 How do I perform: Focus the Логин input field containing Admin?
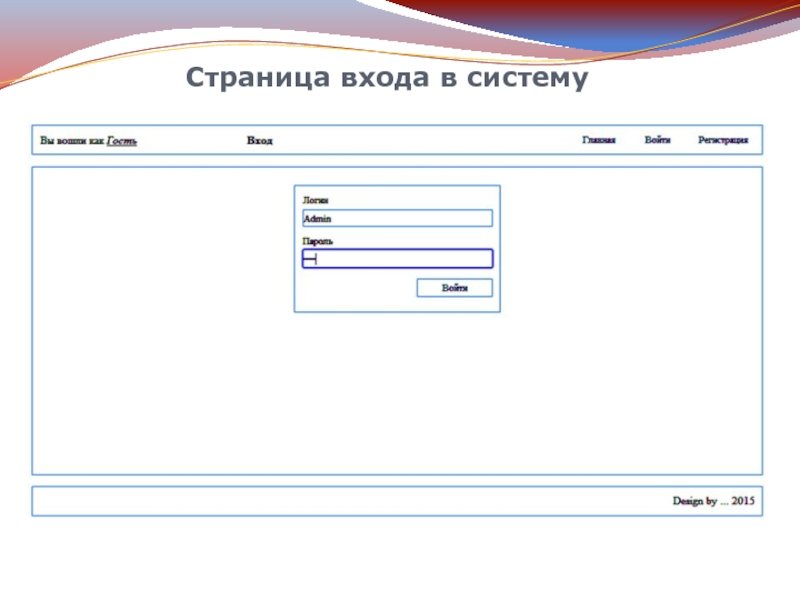click(397, 218)
